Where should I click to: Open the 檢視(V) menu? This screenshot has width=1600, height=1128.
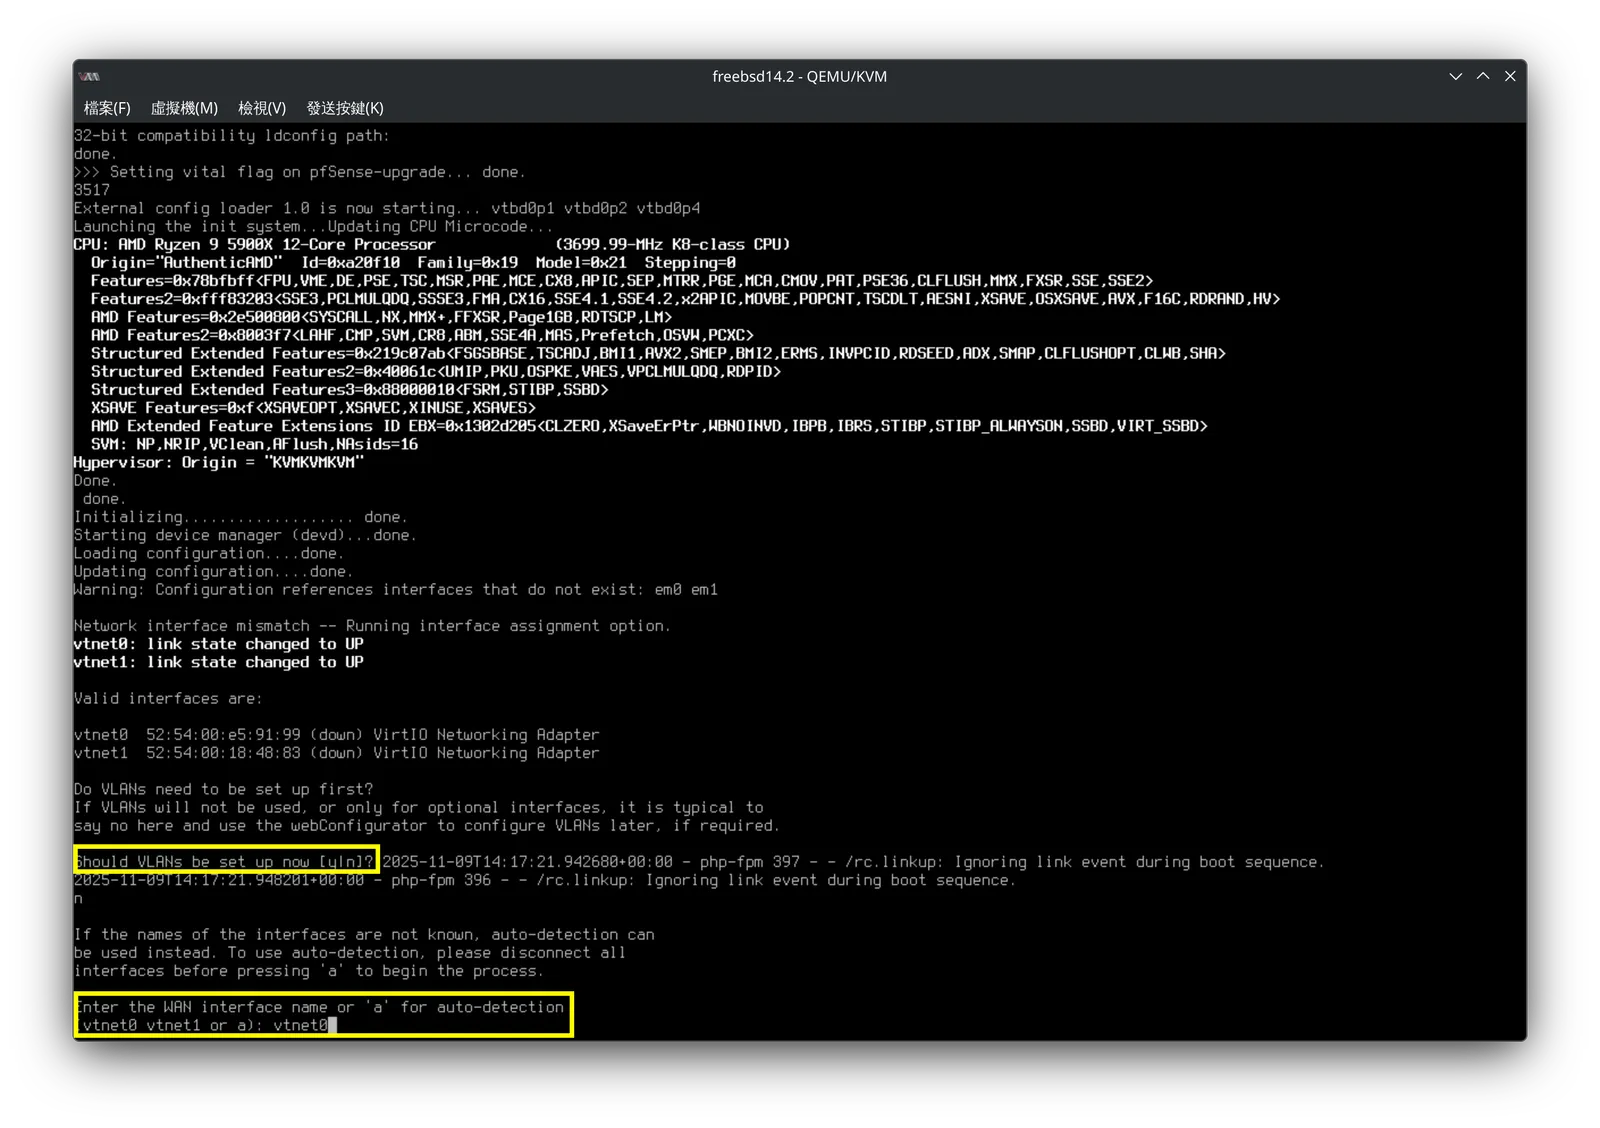tap(262, 108)
